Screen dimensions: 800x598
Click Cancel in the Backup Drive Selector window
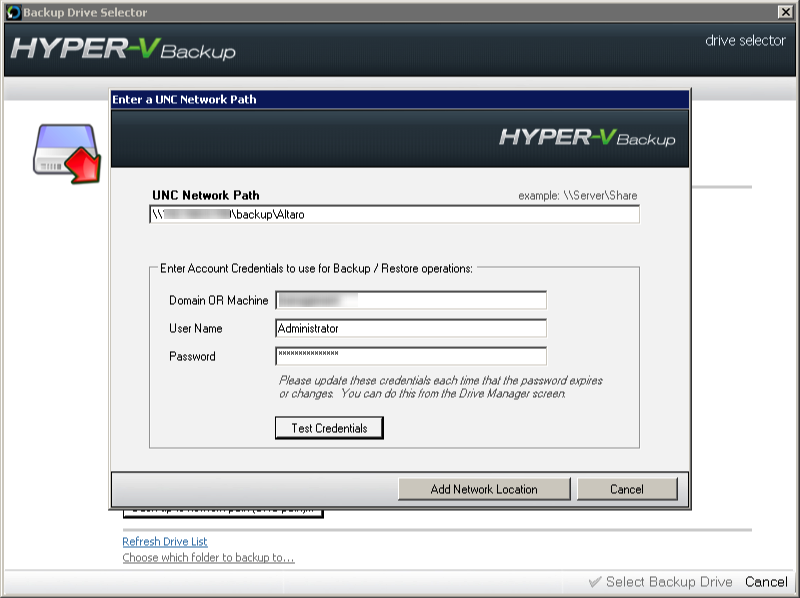coord(766,582)
